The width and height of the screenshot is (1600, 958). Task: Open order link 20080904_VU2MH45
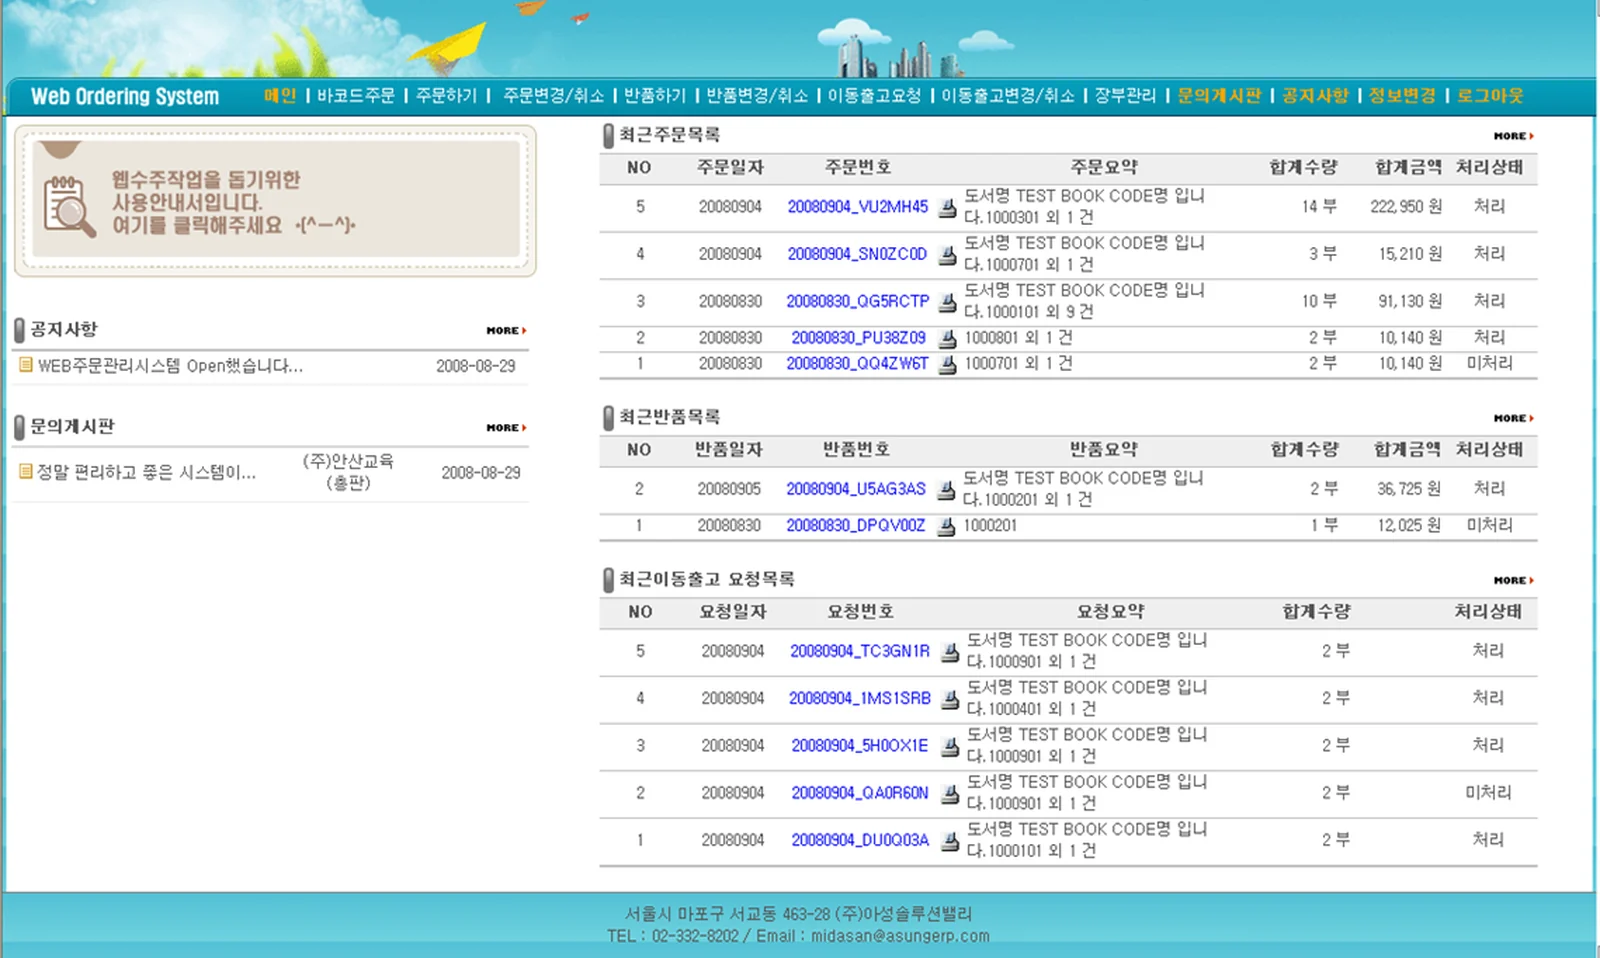858,207
